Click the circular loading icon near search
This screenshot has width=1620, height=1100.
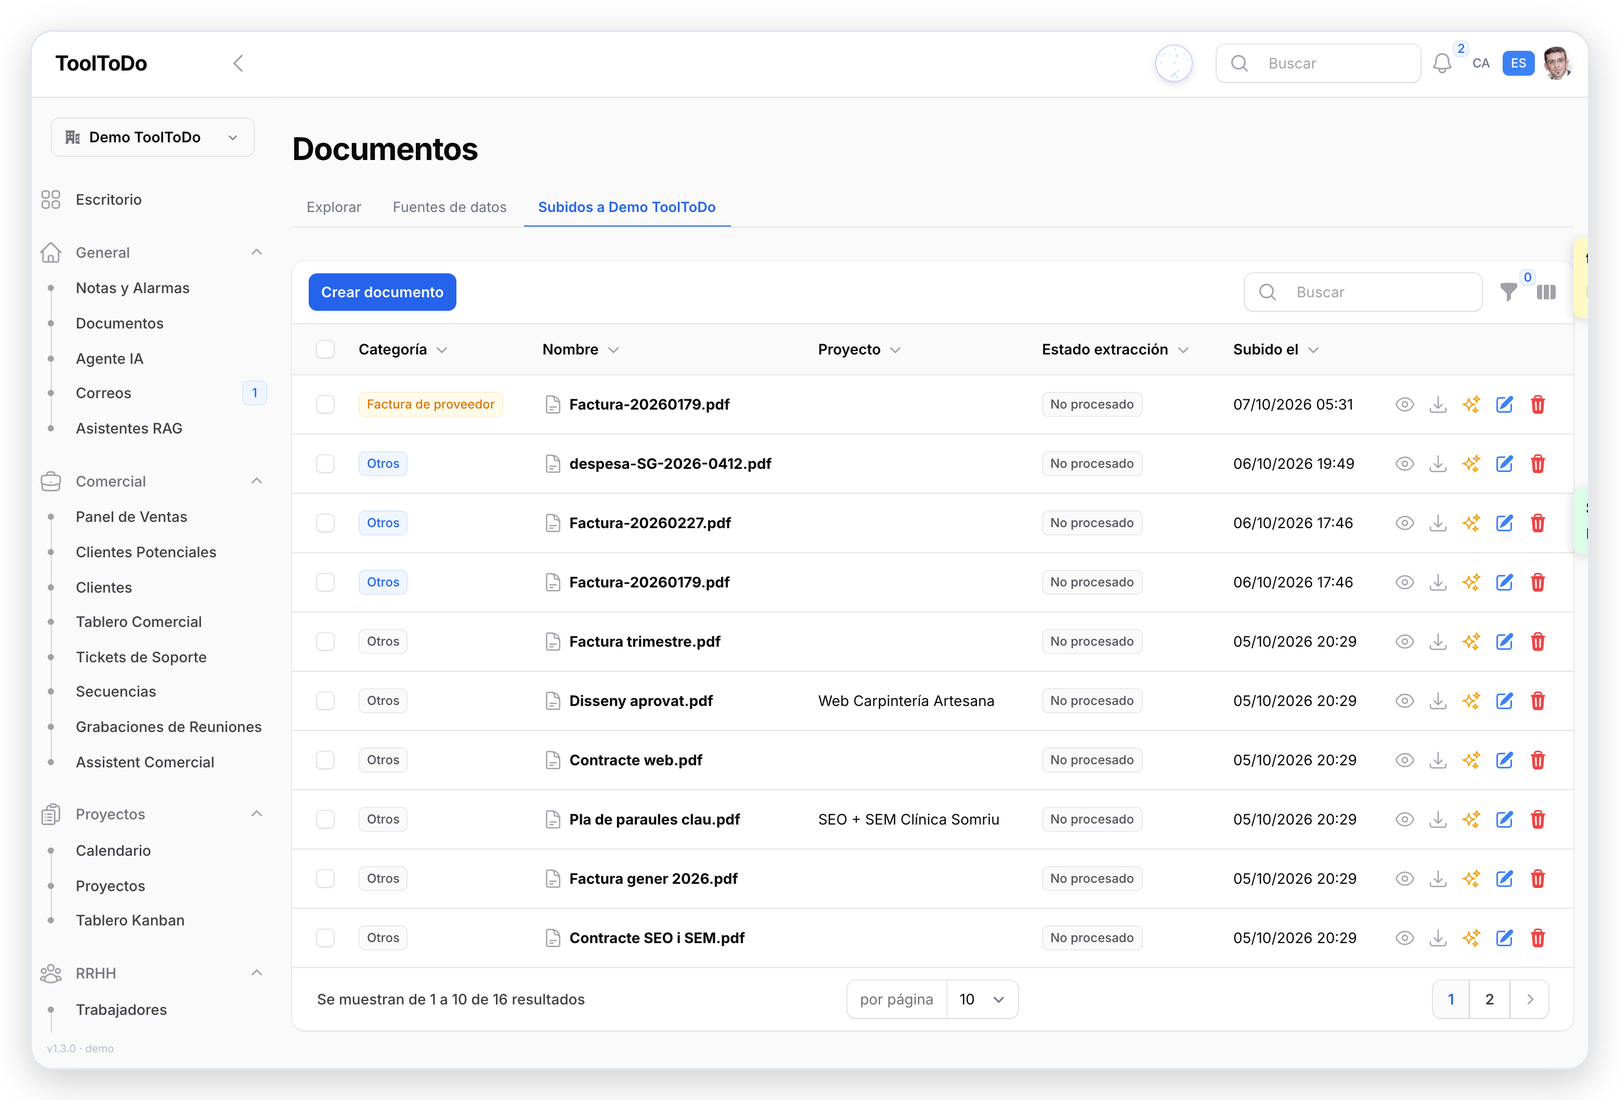[1174, 63]
